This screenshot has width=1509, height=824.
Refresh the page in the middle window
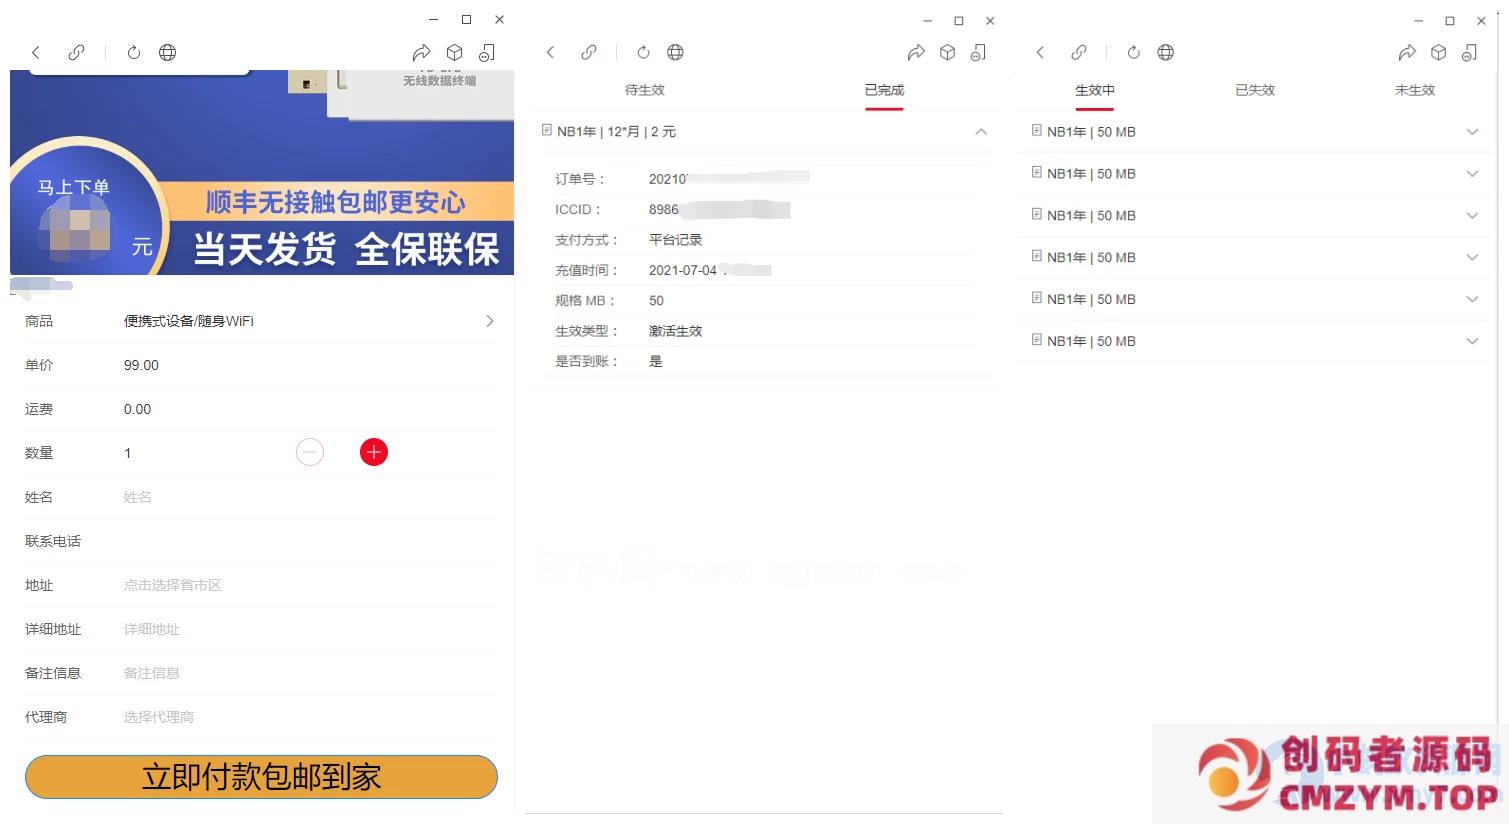click(643, 53)
